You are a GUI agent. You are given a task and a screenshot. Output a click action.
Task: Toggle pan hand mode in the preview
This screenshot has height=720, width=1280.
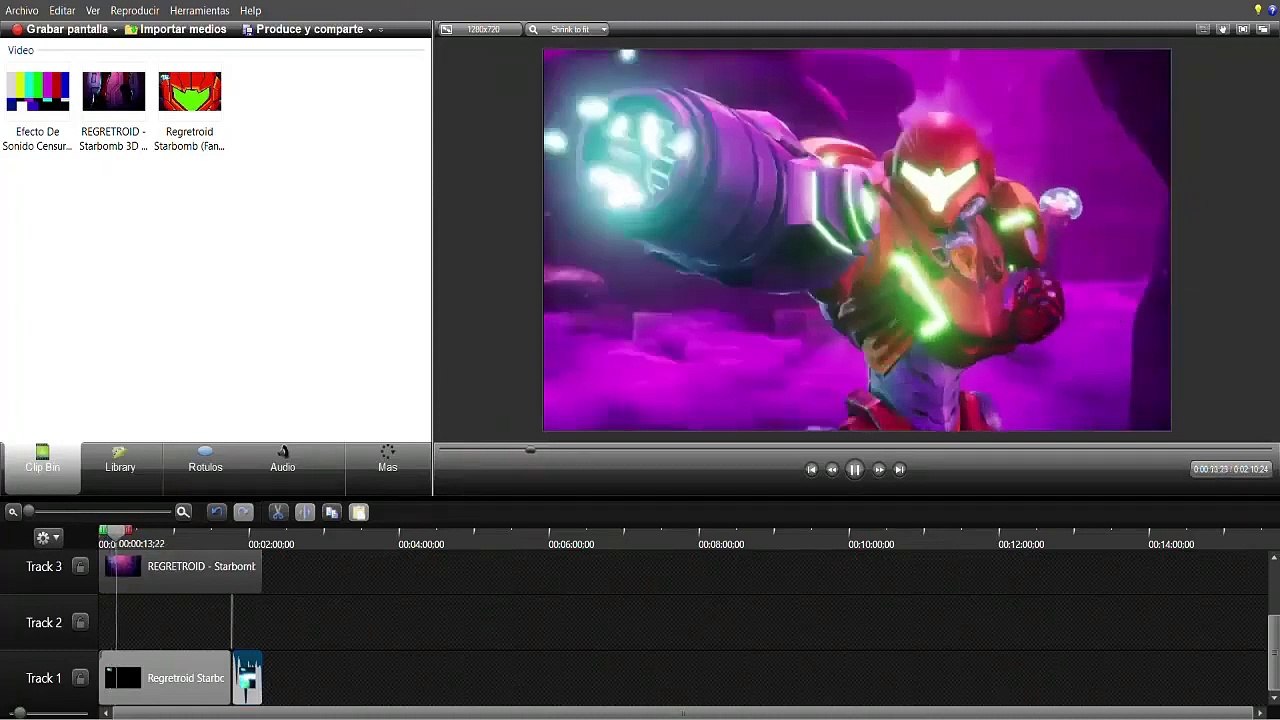click(1223, 30)
